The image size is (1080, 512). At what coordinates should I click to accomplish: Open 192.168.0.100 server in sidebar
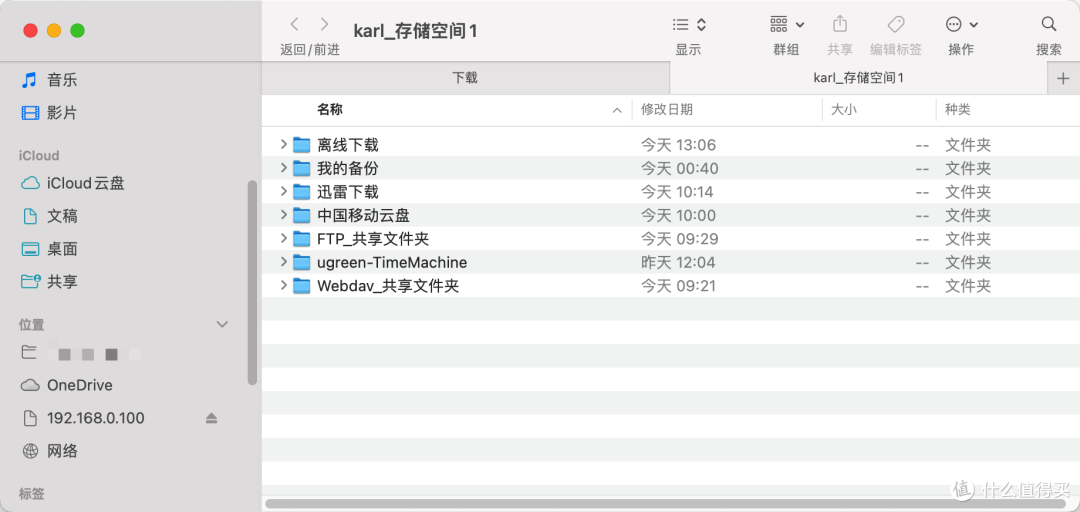click(x=96, y=418)
